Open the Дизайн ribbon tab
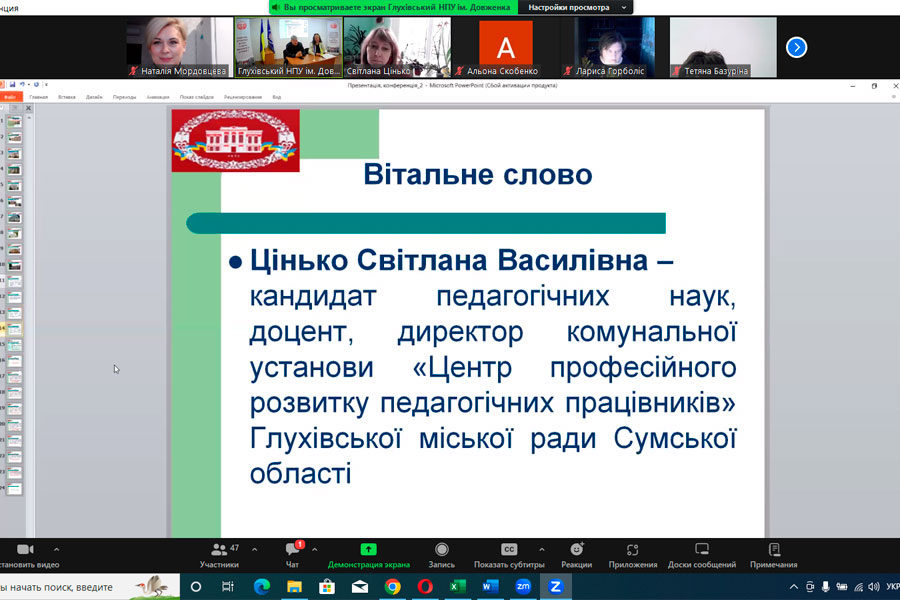Screen dimensions: 900x600 pos(94,97)
